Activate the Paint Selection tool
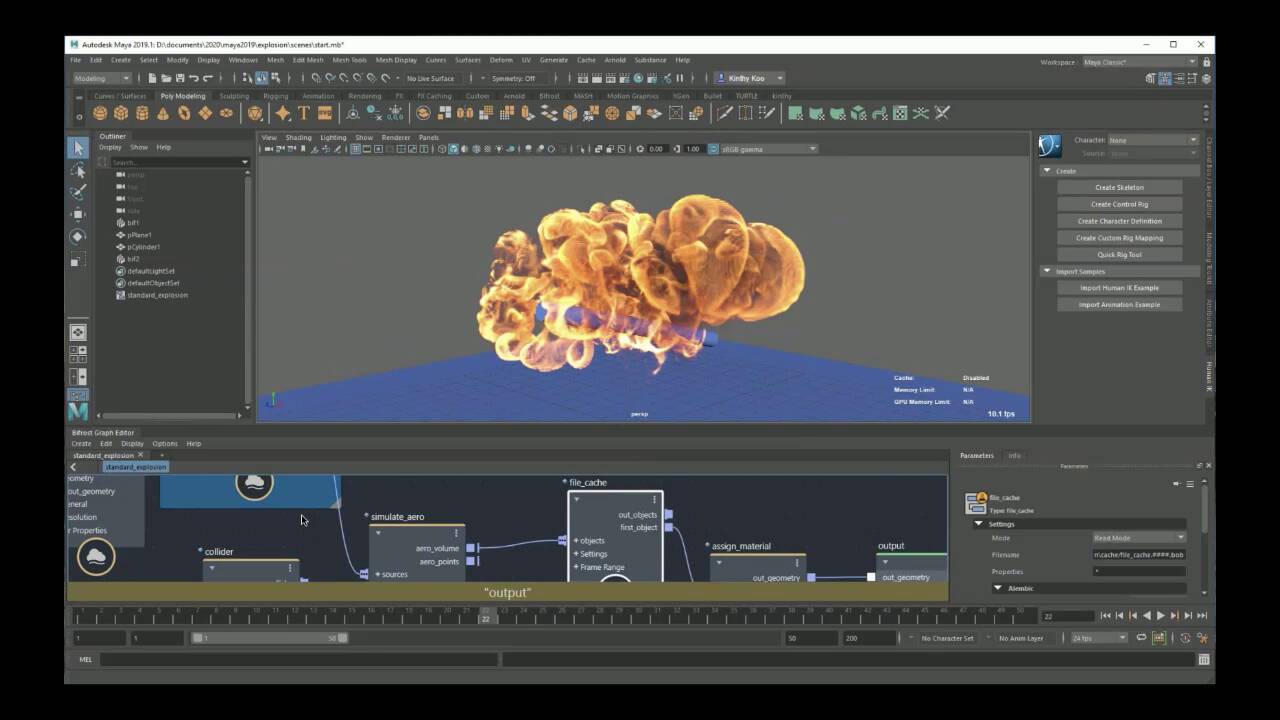1280x720 pixels. (78, 191)
